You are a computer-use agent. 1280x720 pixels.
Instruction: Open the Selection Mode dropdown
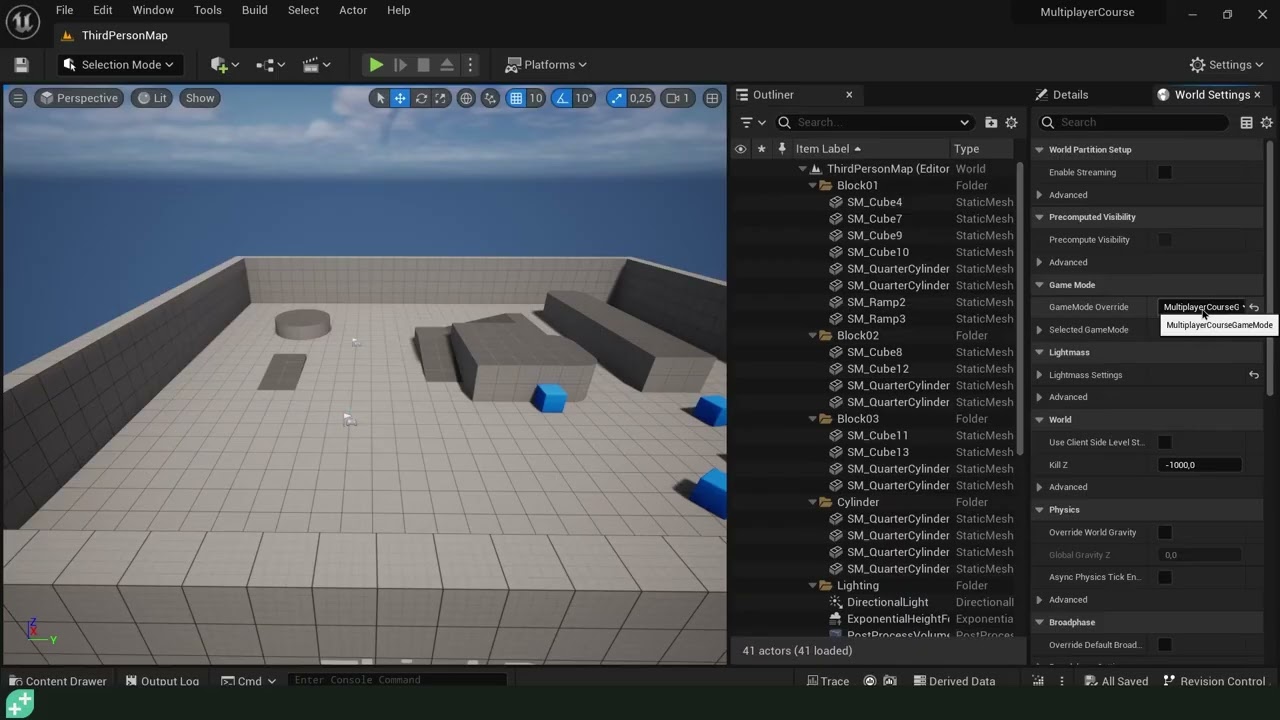click(x=118, y=65)
